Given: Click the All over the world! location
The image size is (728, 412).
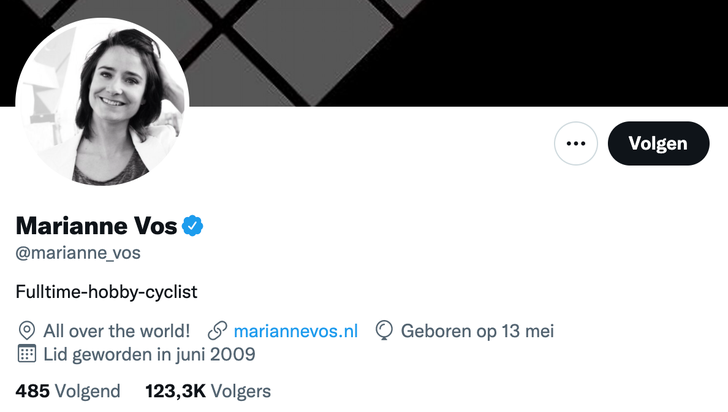Looking at the screenshot, I should tap(117, 330).
